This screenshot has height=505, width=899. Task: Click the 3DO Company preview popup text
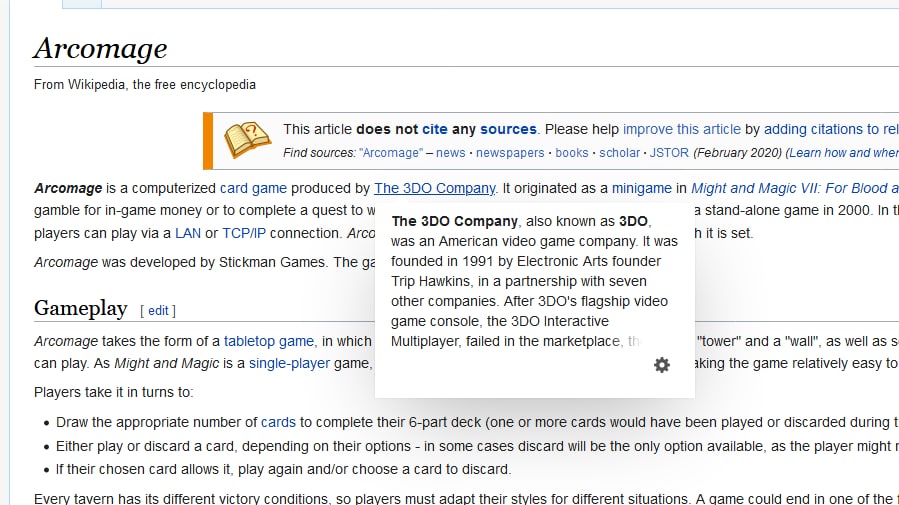point(534,281)
